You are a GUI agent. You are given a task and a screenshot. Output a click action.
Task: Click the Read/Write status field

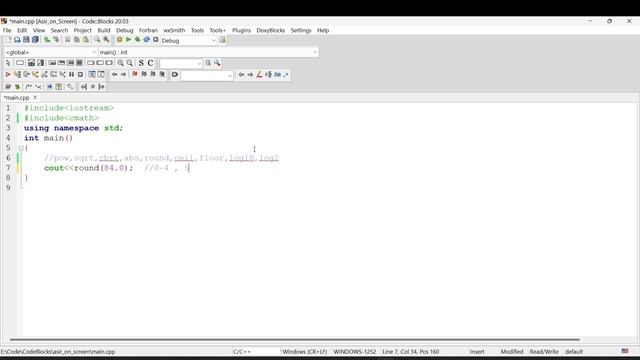[544, 351]
